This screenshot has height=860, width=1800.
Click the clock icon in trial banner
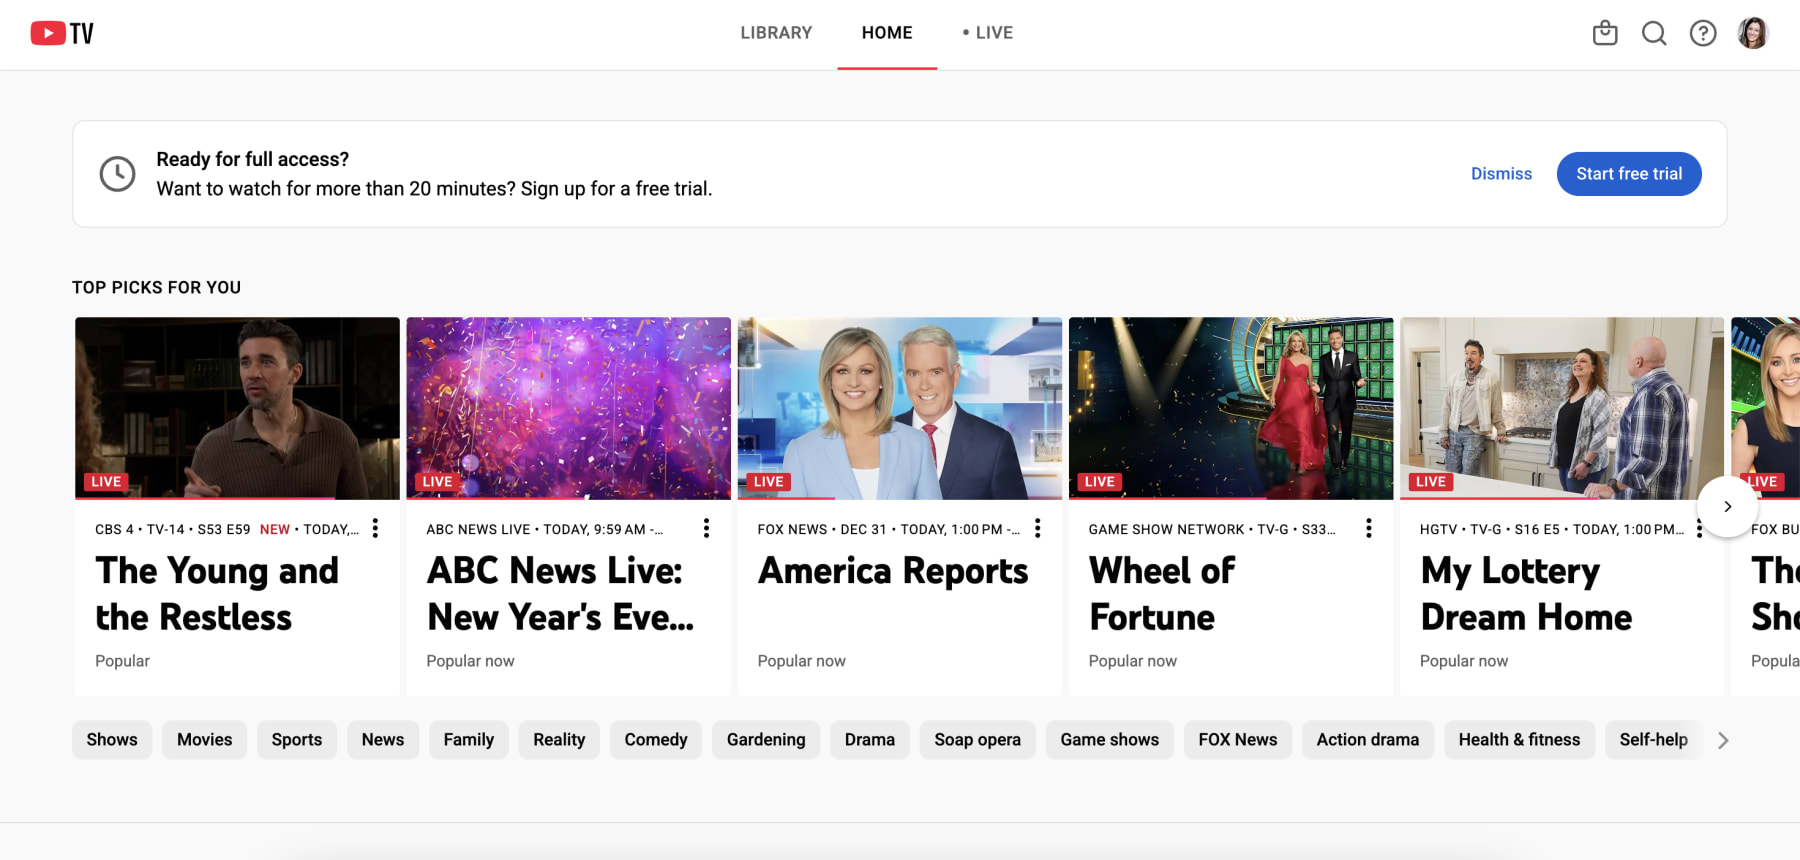tap(117, 174)
